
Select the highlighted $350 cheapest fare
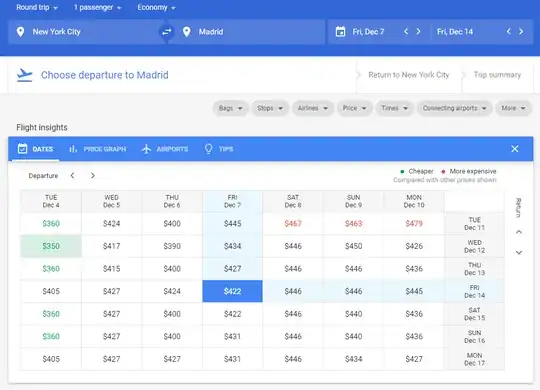[51, 246]
